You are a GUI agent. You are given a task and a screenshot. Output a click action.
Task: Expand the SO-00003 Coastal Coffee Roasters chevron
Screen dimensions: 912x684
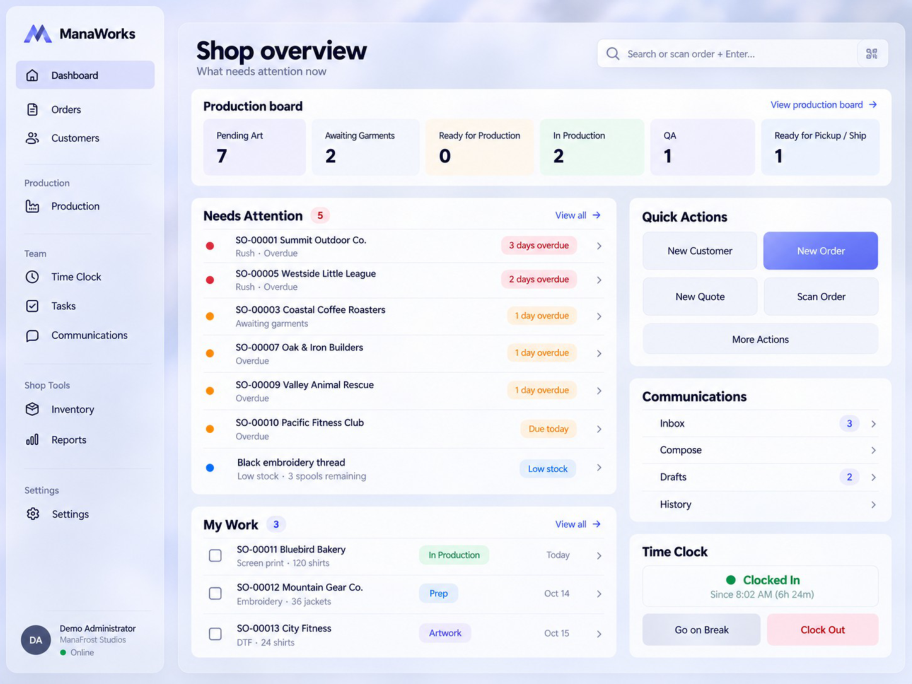[599, 316]
